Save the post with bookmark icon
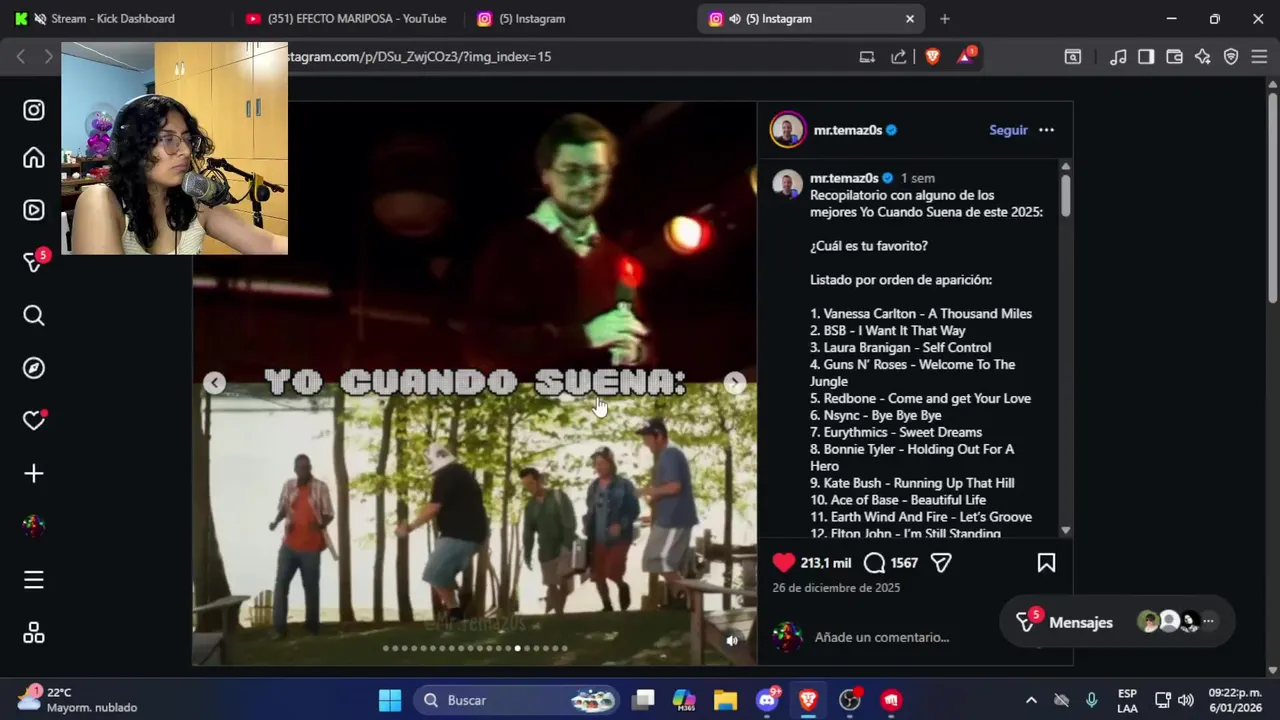Viewport: 1280px width, 720px height. click(x=1046, y=563)
